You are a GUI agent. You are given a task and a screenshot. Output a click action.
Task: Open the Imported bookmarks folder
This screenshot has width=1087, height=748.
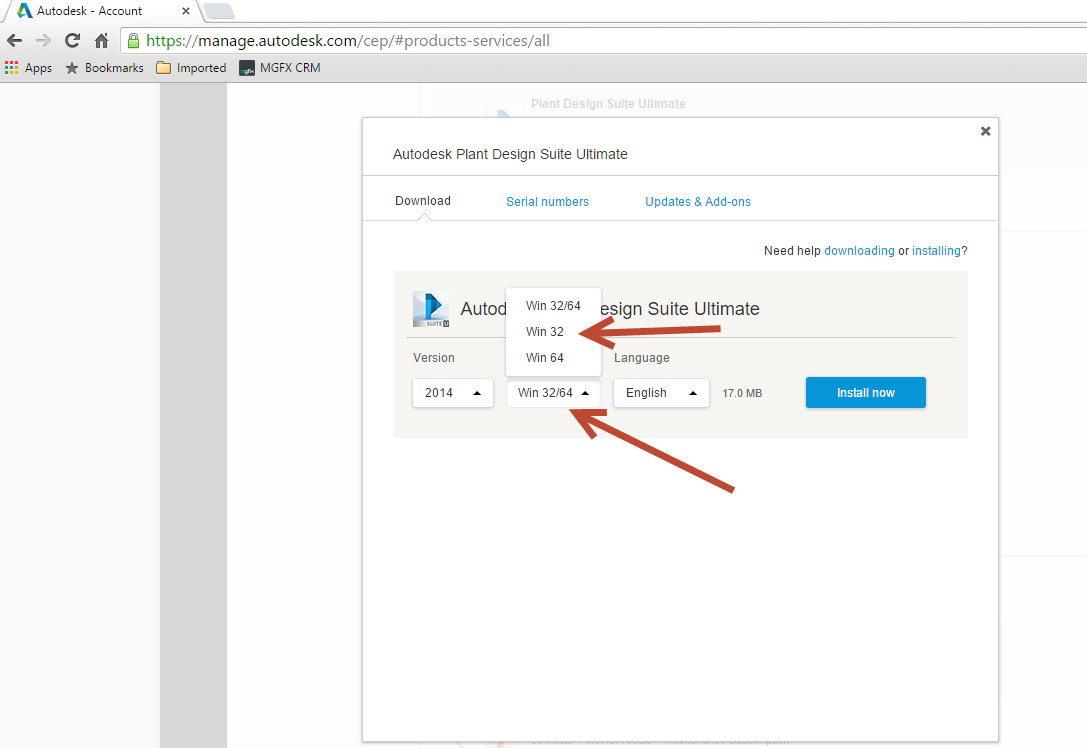coord(191,68)
